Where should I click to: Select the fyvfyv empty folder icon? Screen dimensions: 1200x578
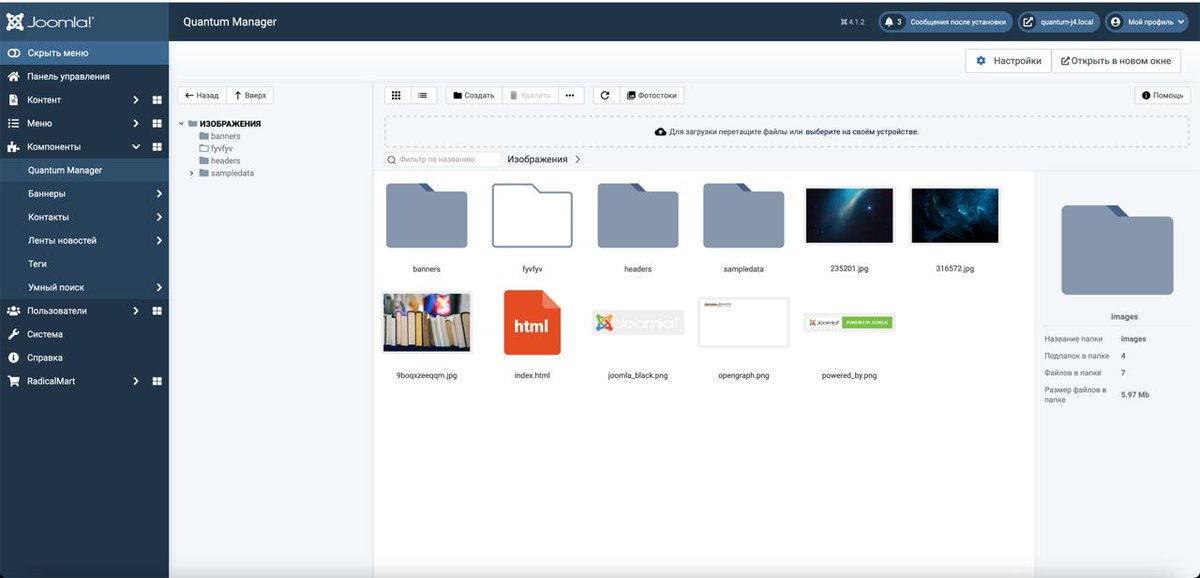[532, 216]
